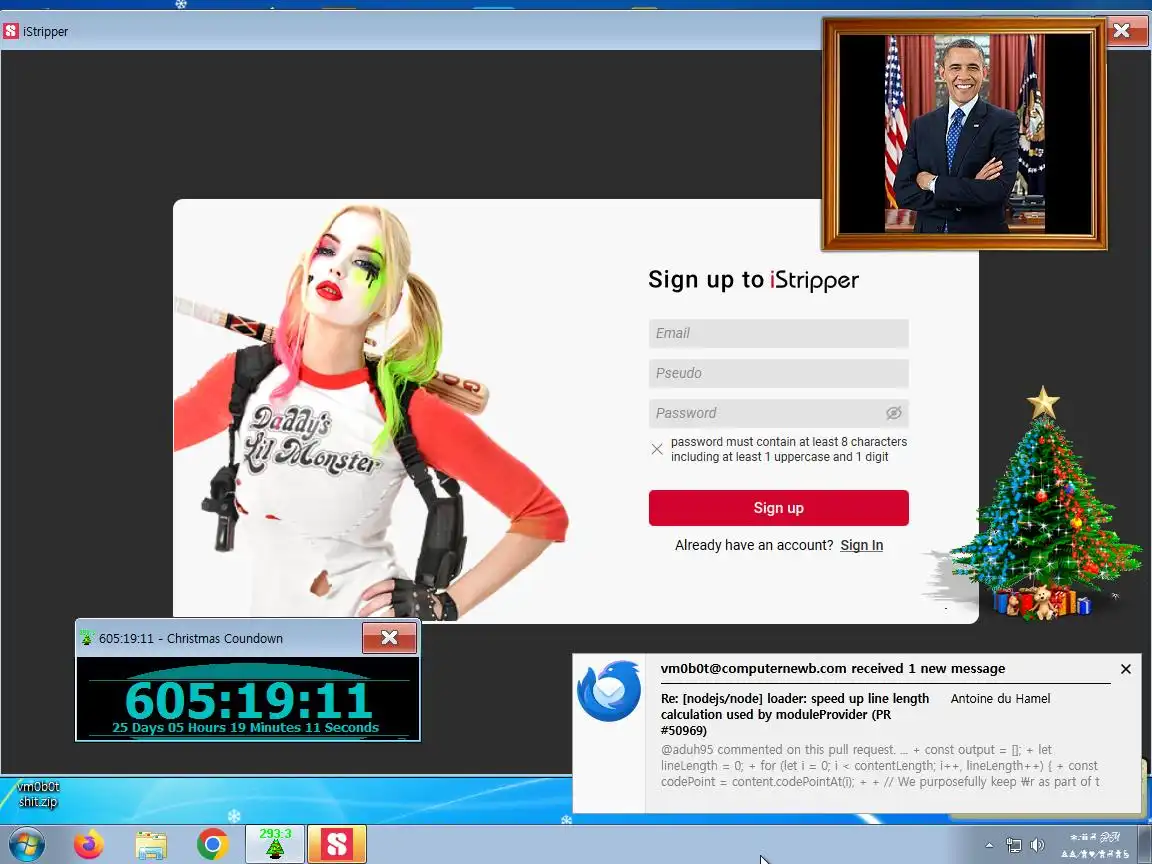Screen dimensions: 1152x864
Task: Follow the Sign In link
Action: coord(861,545)
